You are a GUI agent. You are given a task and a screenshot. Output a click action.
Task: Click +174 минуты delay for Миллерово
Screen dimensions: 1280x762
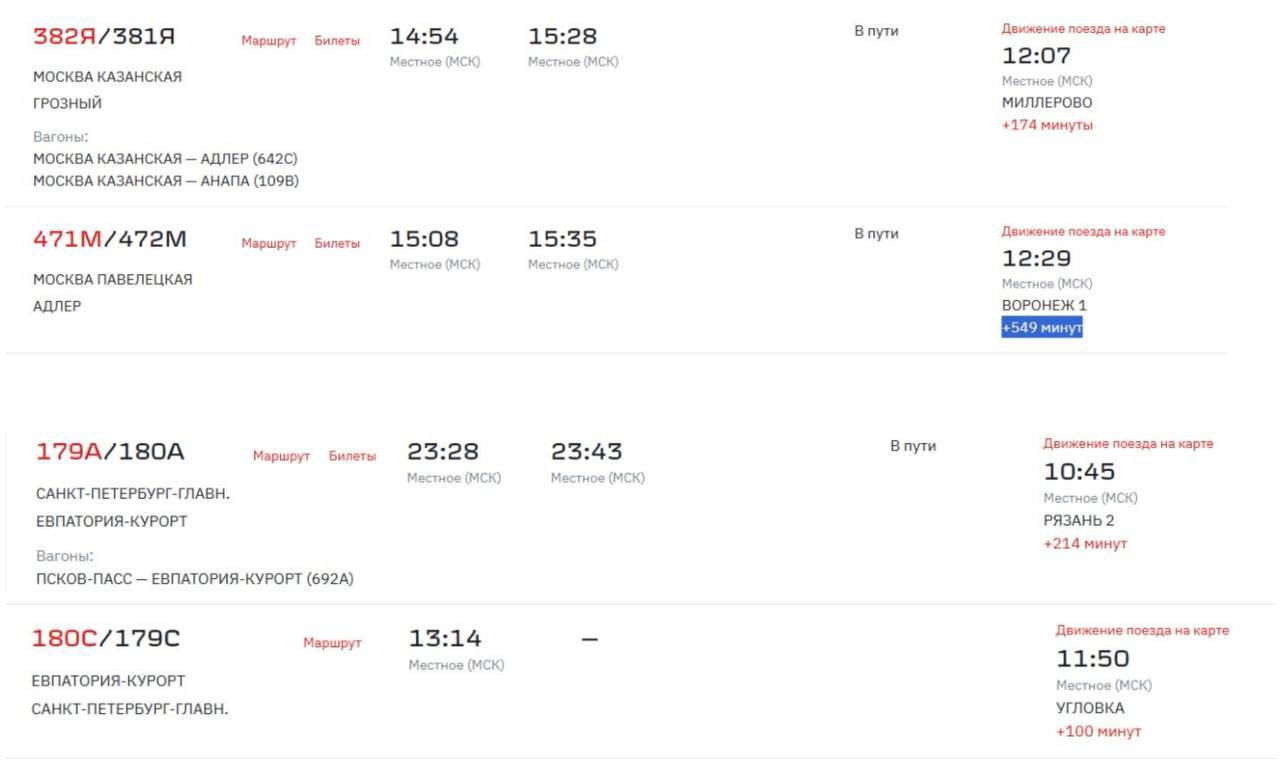[x=1047, y=125]
